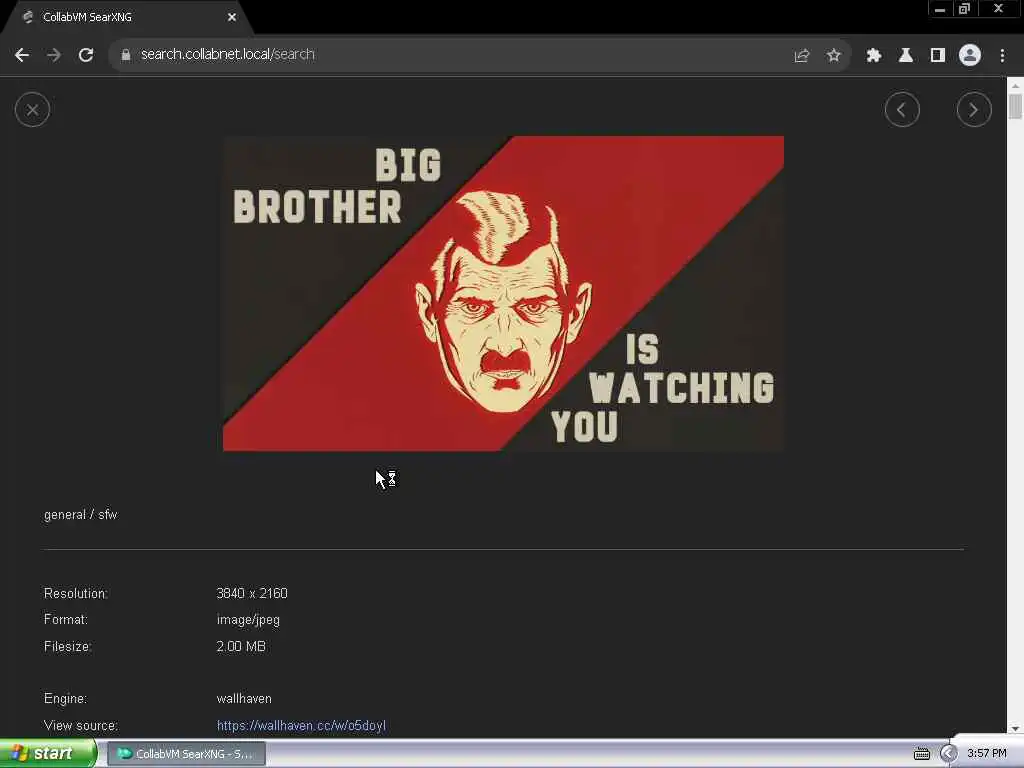Open the on-screen keyboard tray icon

point(921,754)
